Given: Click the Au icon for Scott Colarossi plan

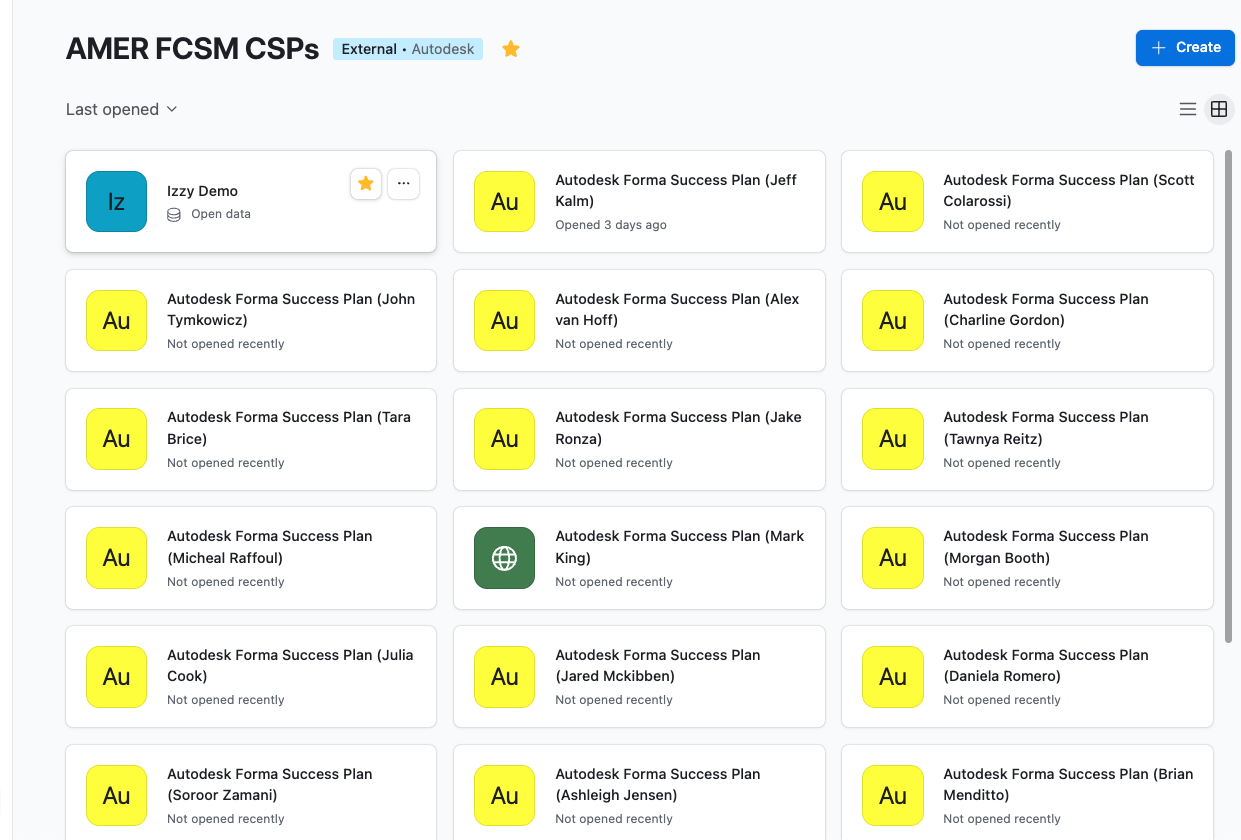Looking at the screenshot, I should (x=892, y=201).
